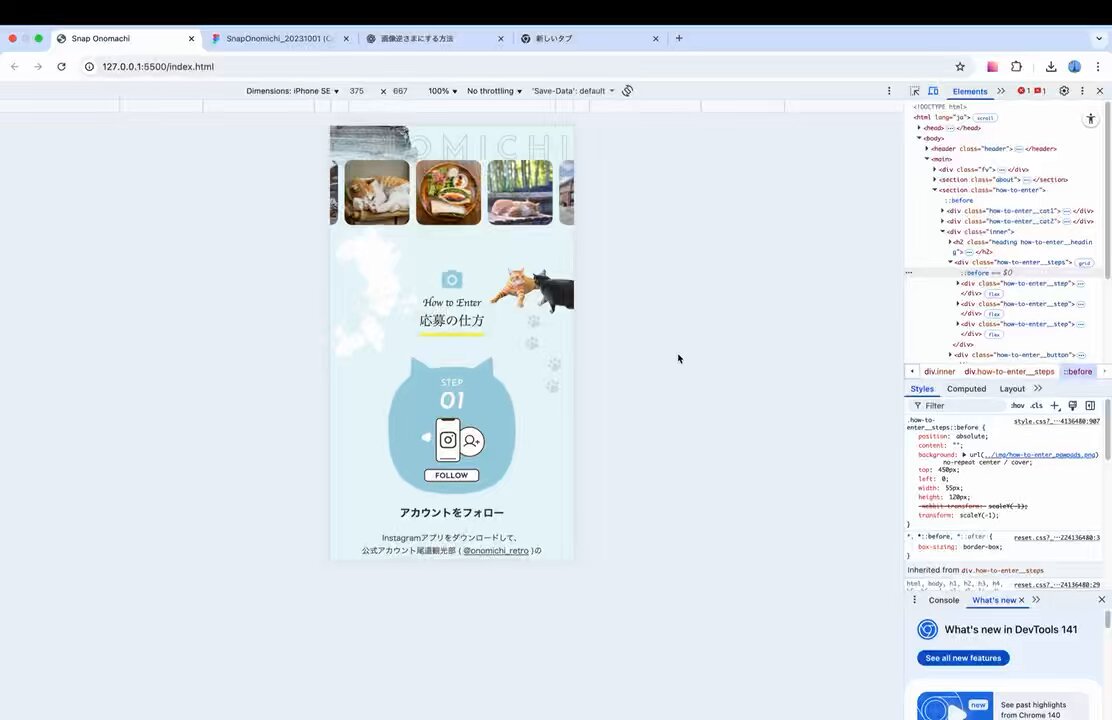The image size is (1112, 720).
Task: Click the @onomichi_retro link on the page
Action: [x=496, y=550]
